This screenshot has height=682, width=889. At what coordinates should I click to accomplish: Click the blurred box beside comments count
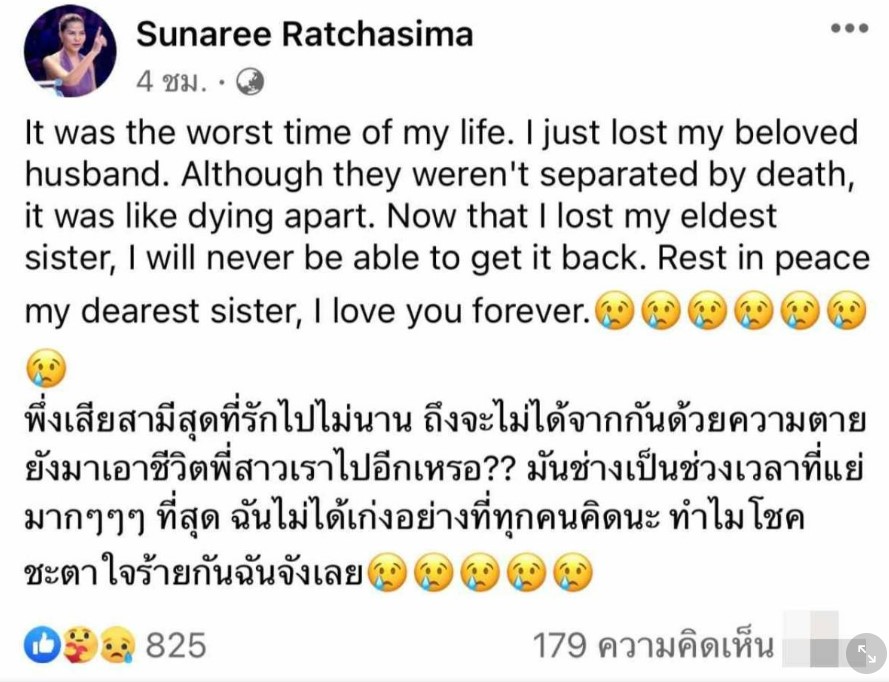(811, 639)
